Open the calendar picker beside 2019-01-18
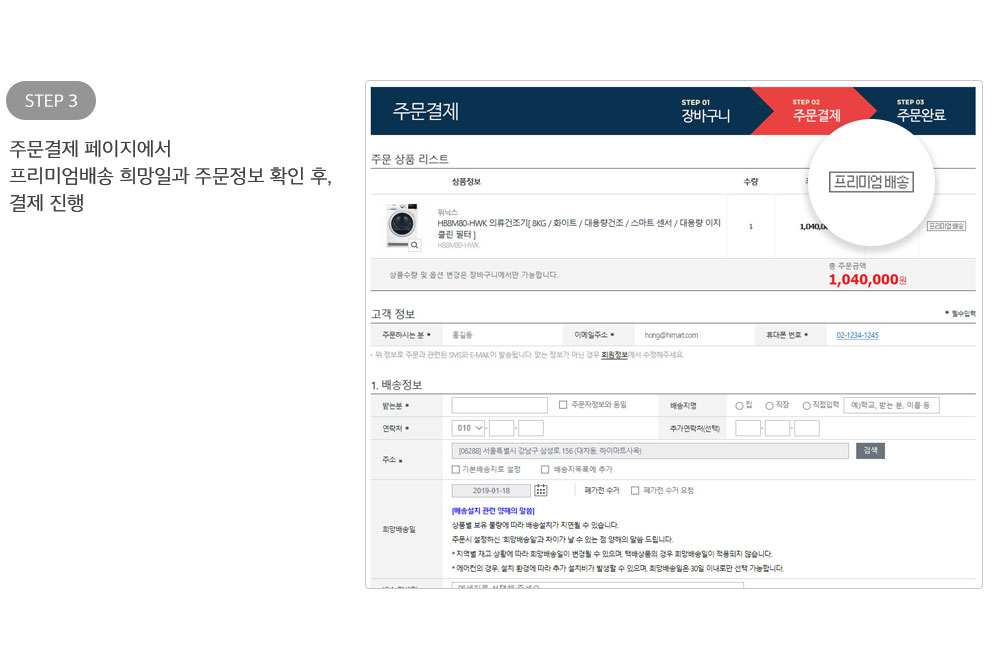The height and width of the screenshot is (668, 1008). 541,491
